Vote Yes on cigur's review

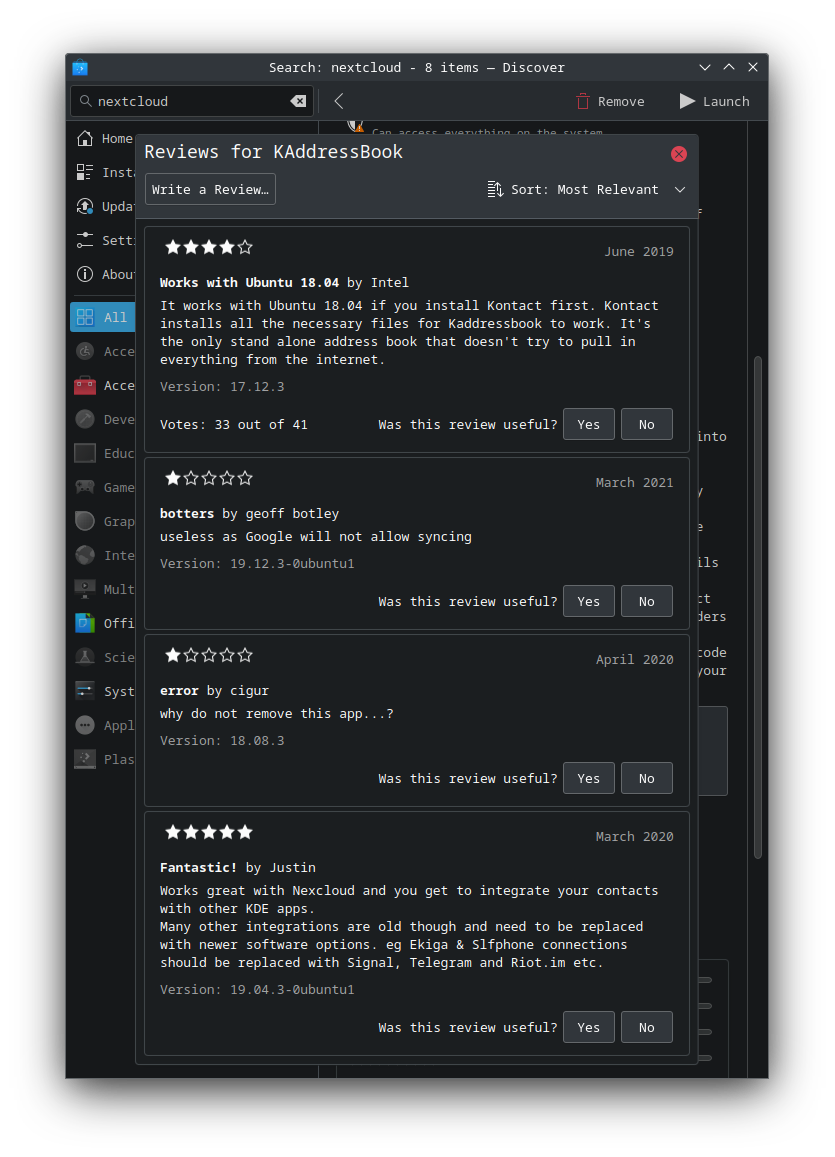coord(589,778)
